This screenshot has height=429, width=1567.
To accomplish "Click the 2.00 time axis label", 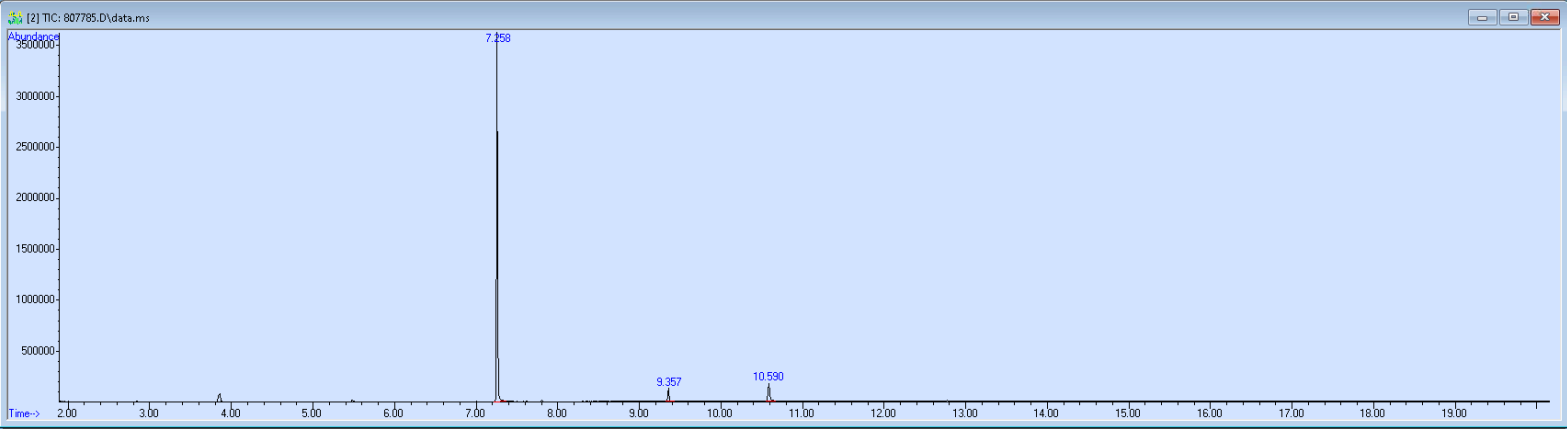I will point(67,412).
